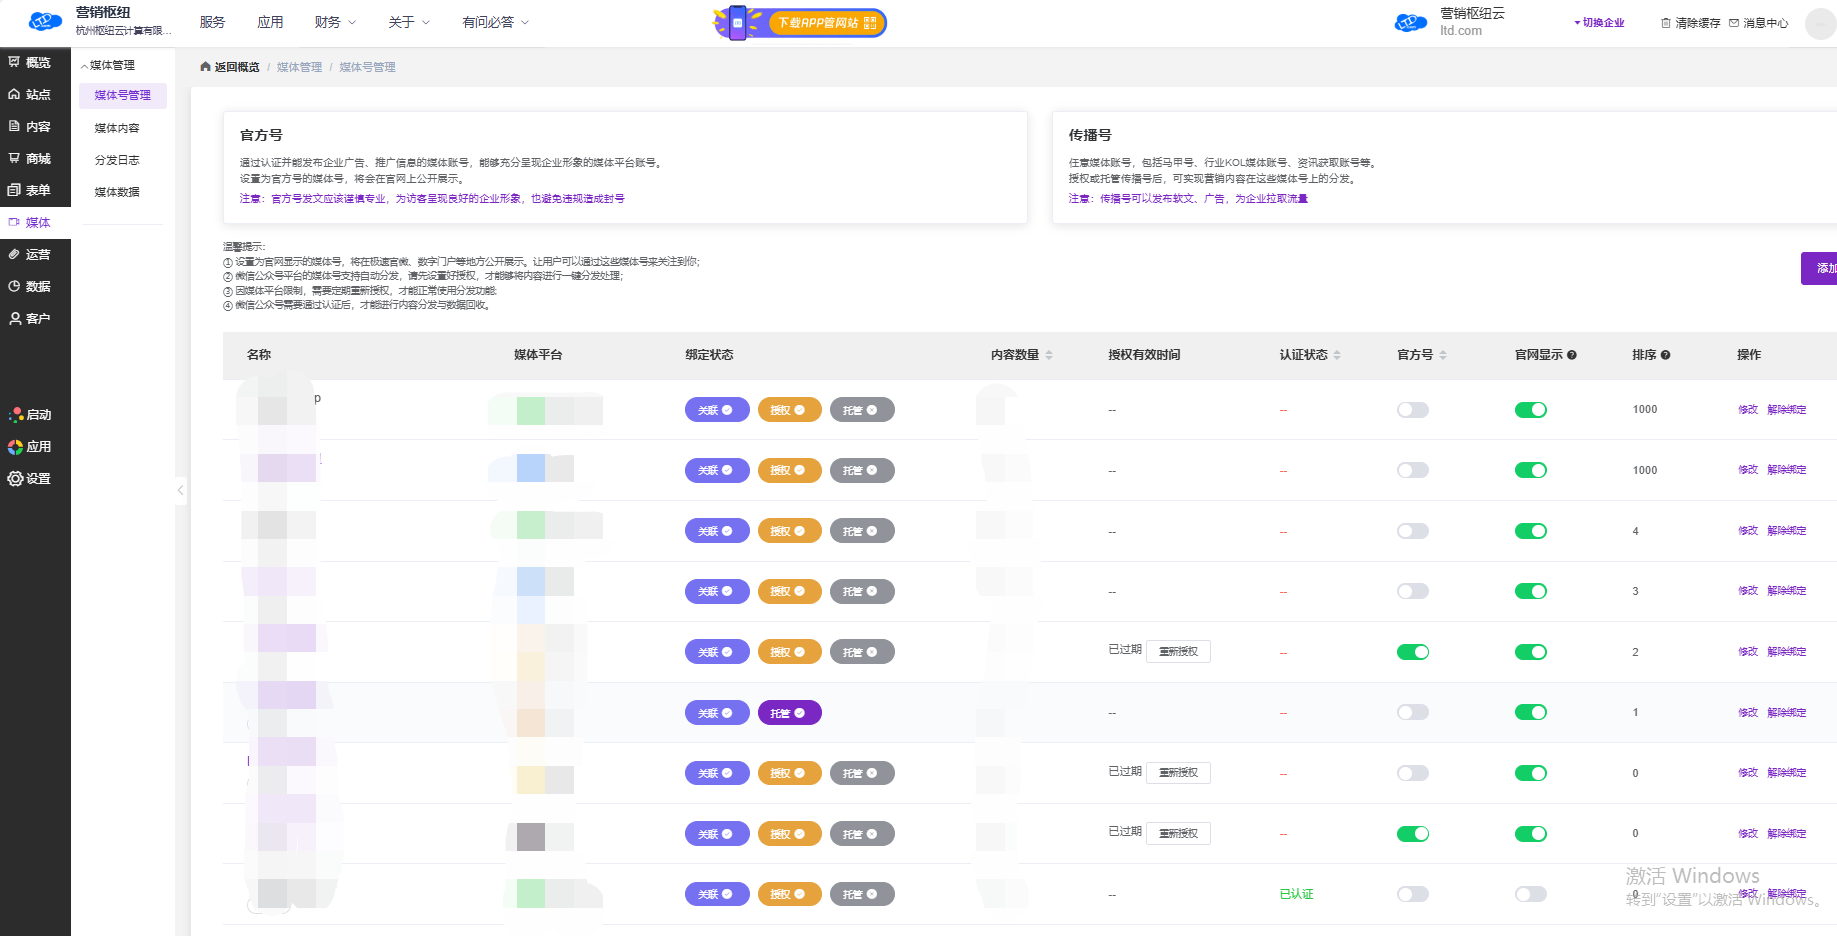Select the 数据 data icon in sidebar
1837x936 pixels.
click(x=14, y=286)
